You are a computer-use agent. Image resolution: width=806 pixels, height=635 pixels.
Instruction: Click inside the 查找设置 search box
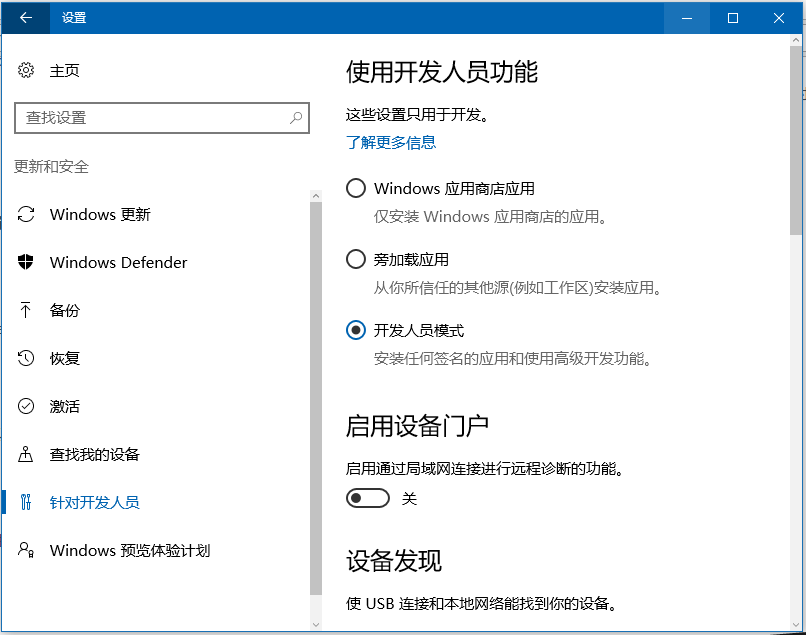[x=150, y=118]
